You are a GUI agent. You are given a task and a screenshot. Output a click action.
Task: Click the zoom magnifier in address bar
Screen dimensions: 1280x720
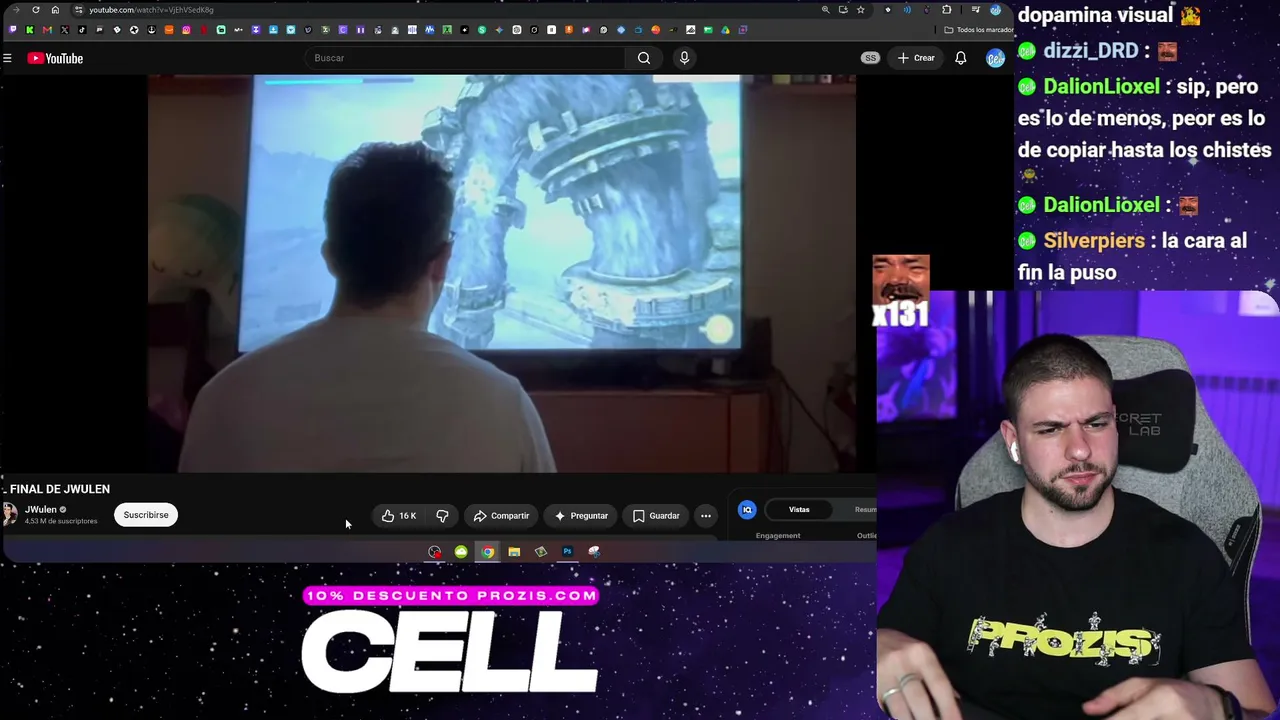tap(825, 10)
